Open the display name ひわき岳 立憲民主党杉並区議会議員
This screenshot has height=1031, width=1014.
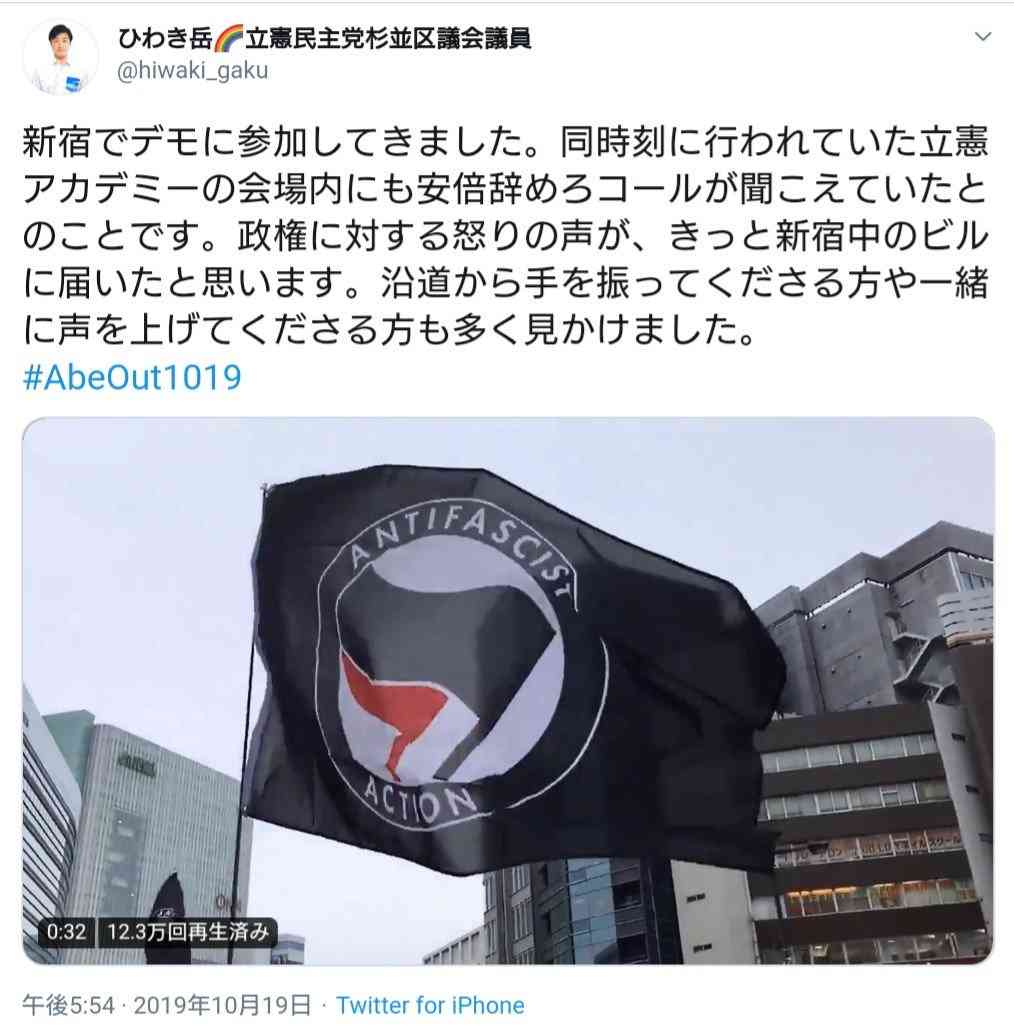[324, 39]
